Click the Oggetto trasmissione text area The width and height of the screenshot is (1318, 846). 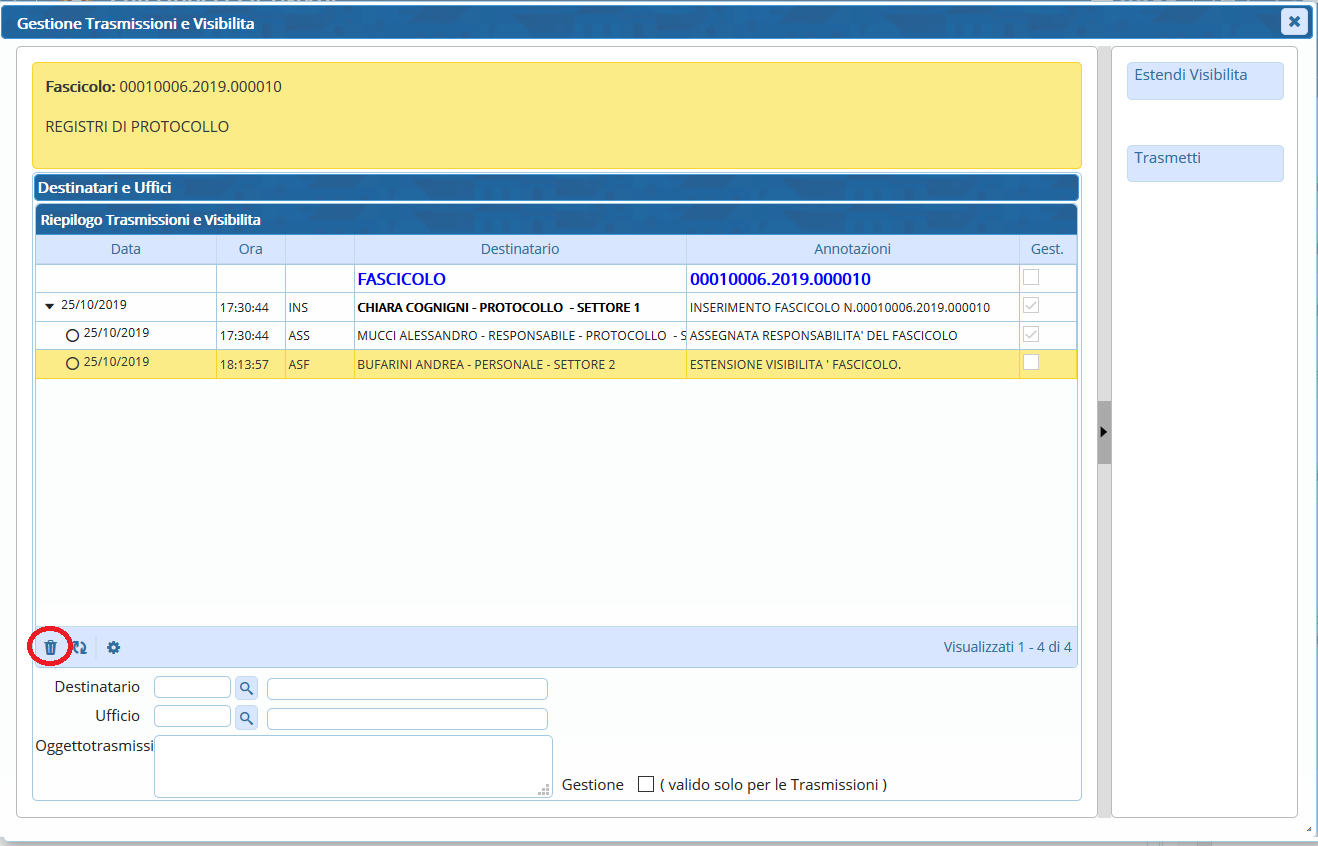(x=352, y=766)
